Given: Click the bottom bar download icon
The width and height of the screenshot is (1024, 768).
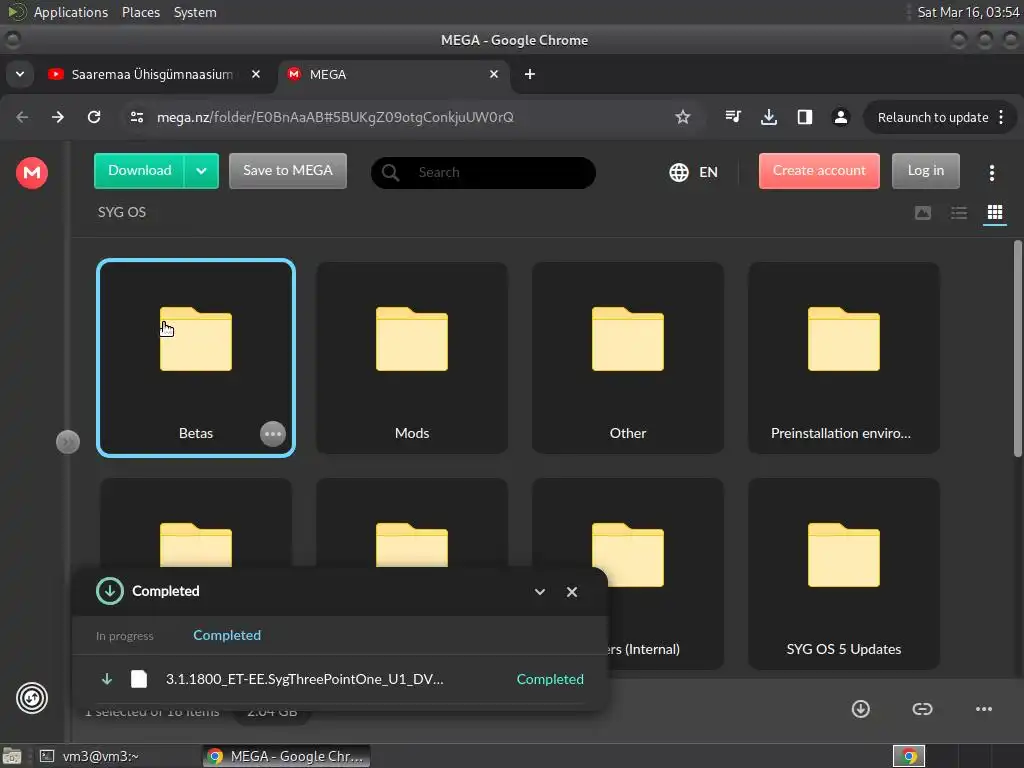Looking at the screenshot, I should point(861,709).
